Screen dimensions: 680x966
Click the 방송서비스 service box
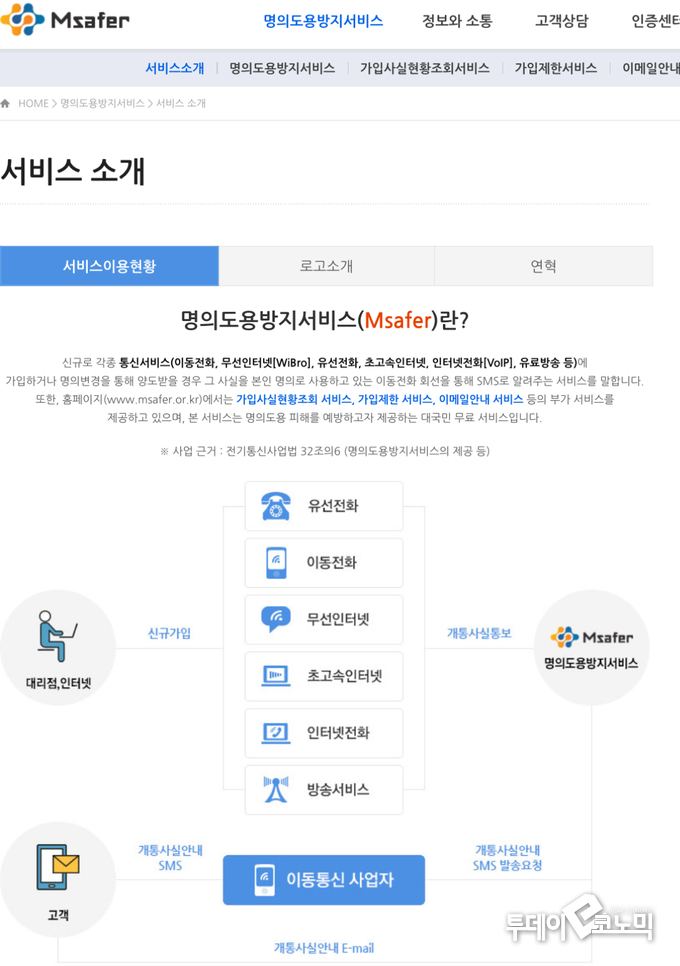[x=324, y=790]
